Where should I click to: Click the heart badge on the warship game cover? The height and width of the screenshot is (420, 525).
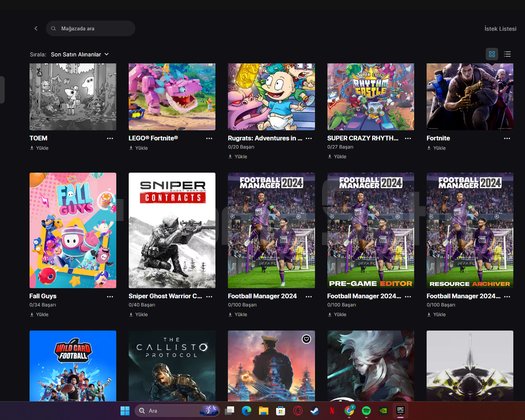click(x=306, y=339)
